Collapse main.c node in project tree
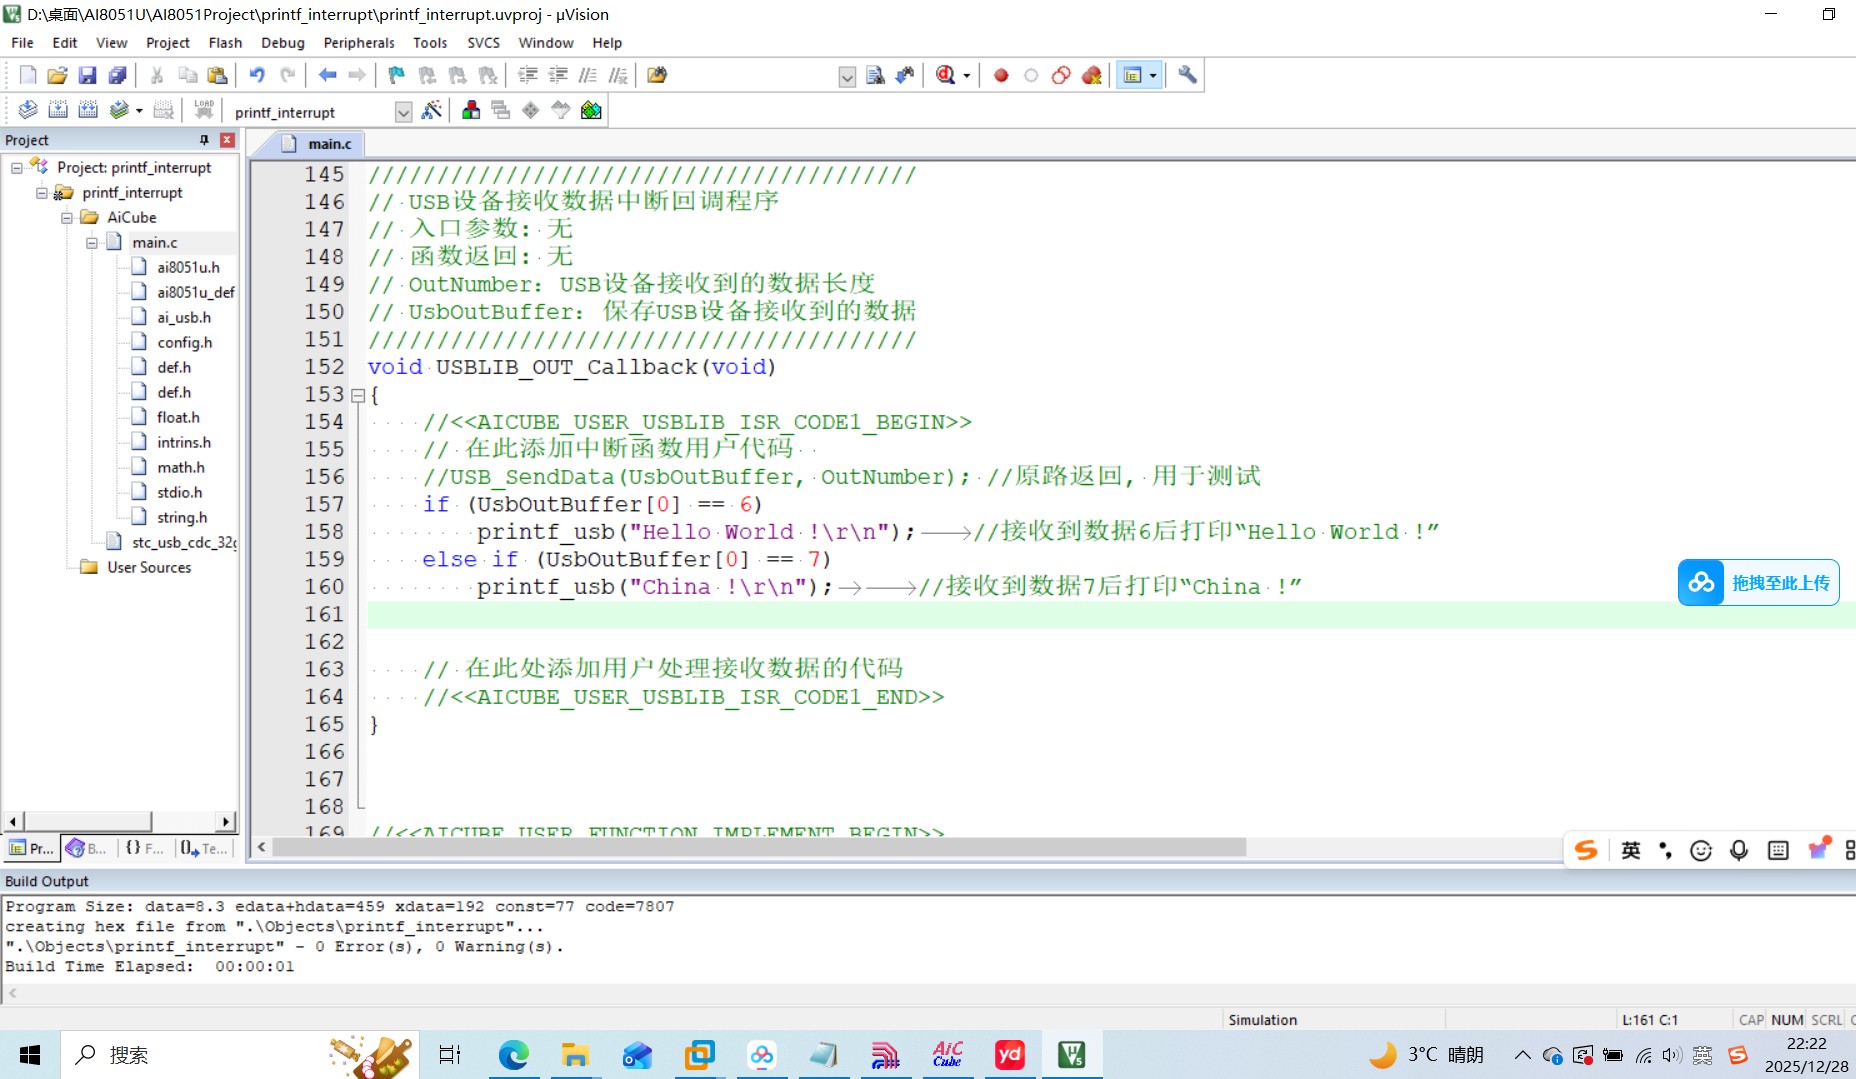 click(x=92, y=243)
